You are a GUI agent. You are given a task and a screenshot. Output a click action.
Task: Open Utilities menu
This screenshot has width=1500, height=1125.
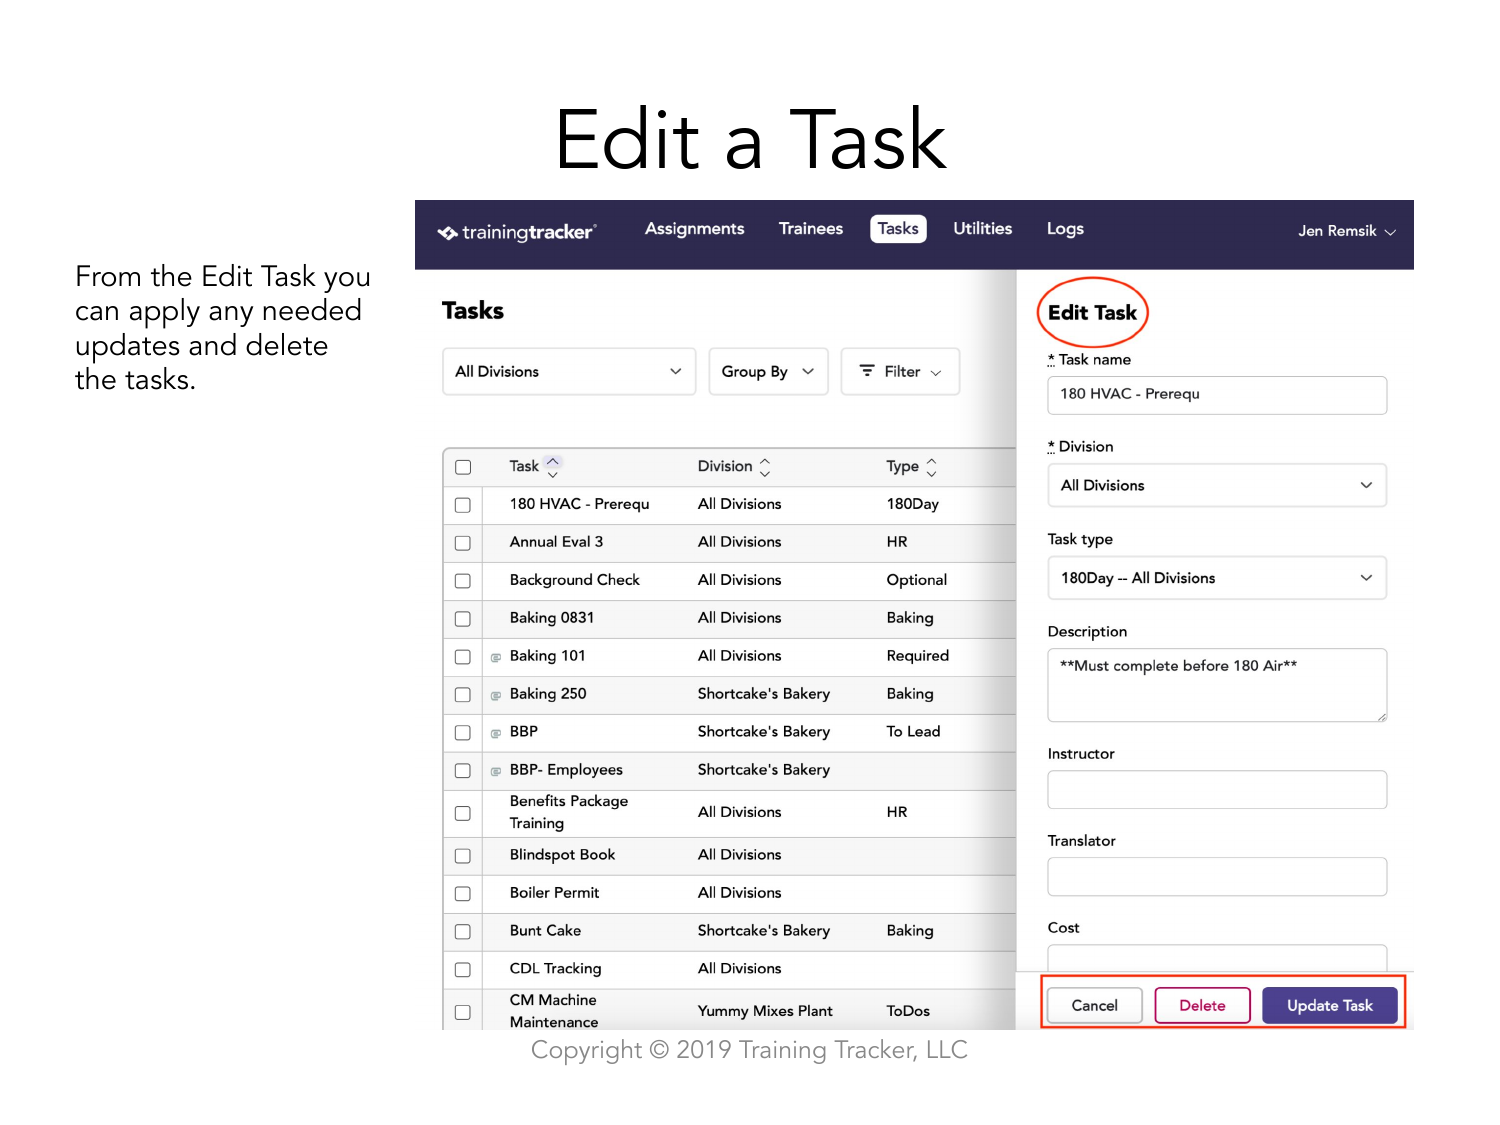pyautogui.click(x=983, y=229)
